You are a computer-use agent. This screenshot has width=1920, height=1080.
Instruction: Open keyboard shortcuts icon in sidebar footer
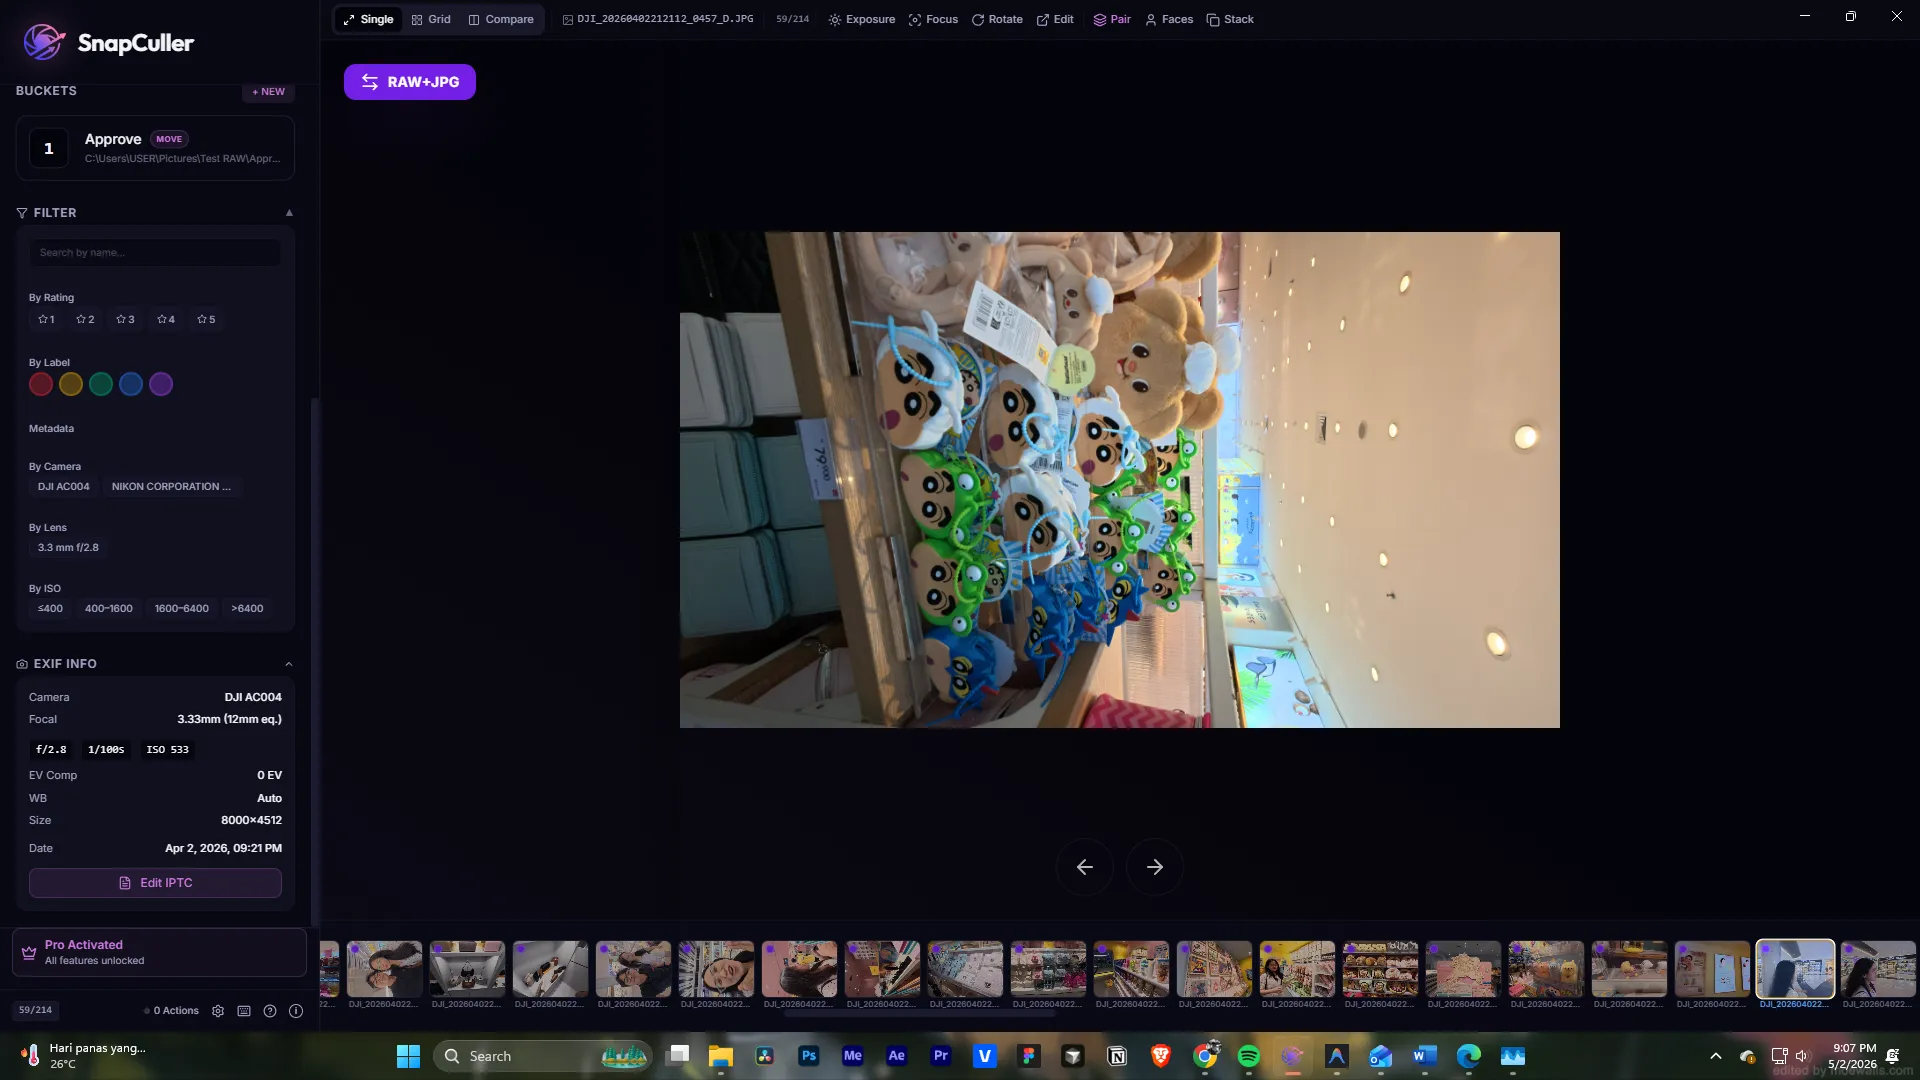click(x=244, y=1011)
